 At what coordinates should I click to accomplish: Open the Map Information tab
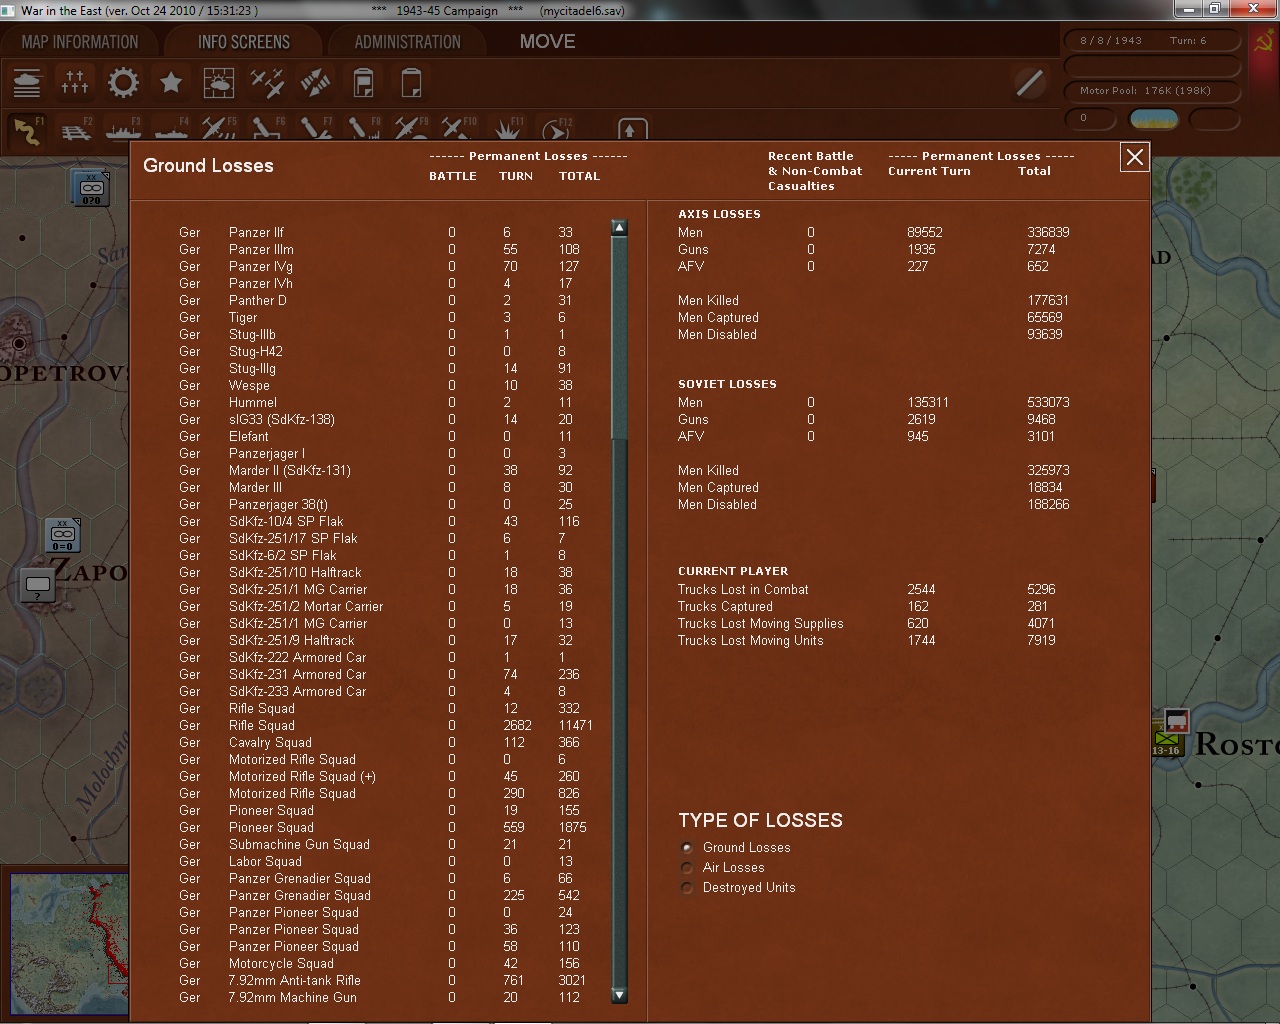[80, 41]
